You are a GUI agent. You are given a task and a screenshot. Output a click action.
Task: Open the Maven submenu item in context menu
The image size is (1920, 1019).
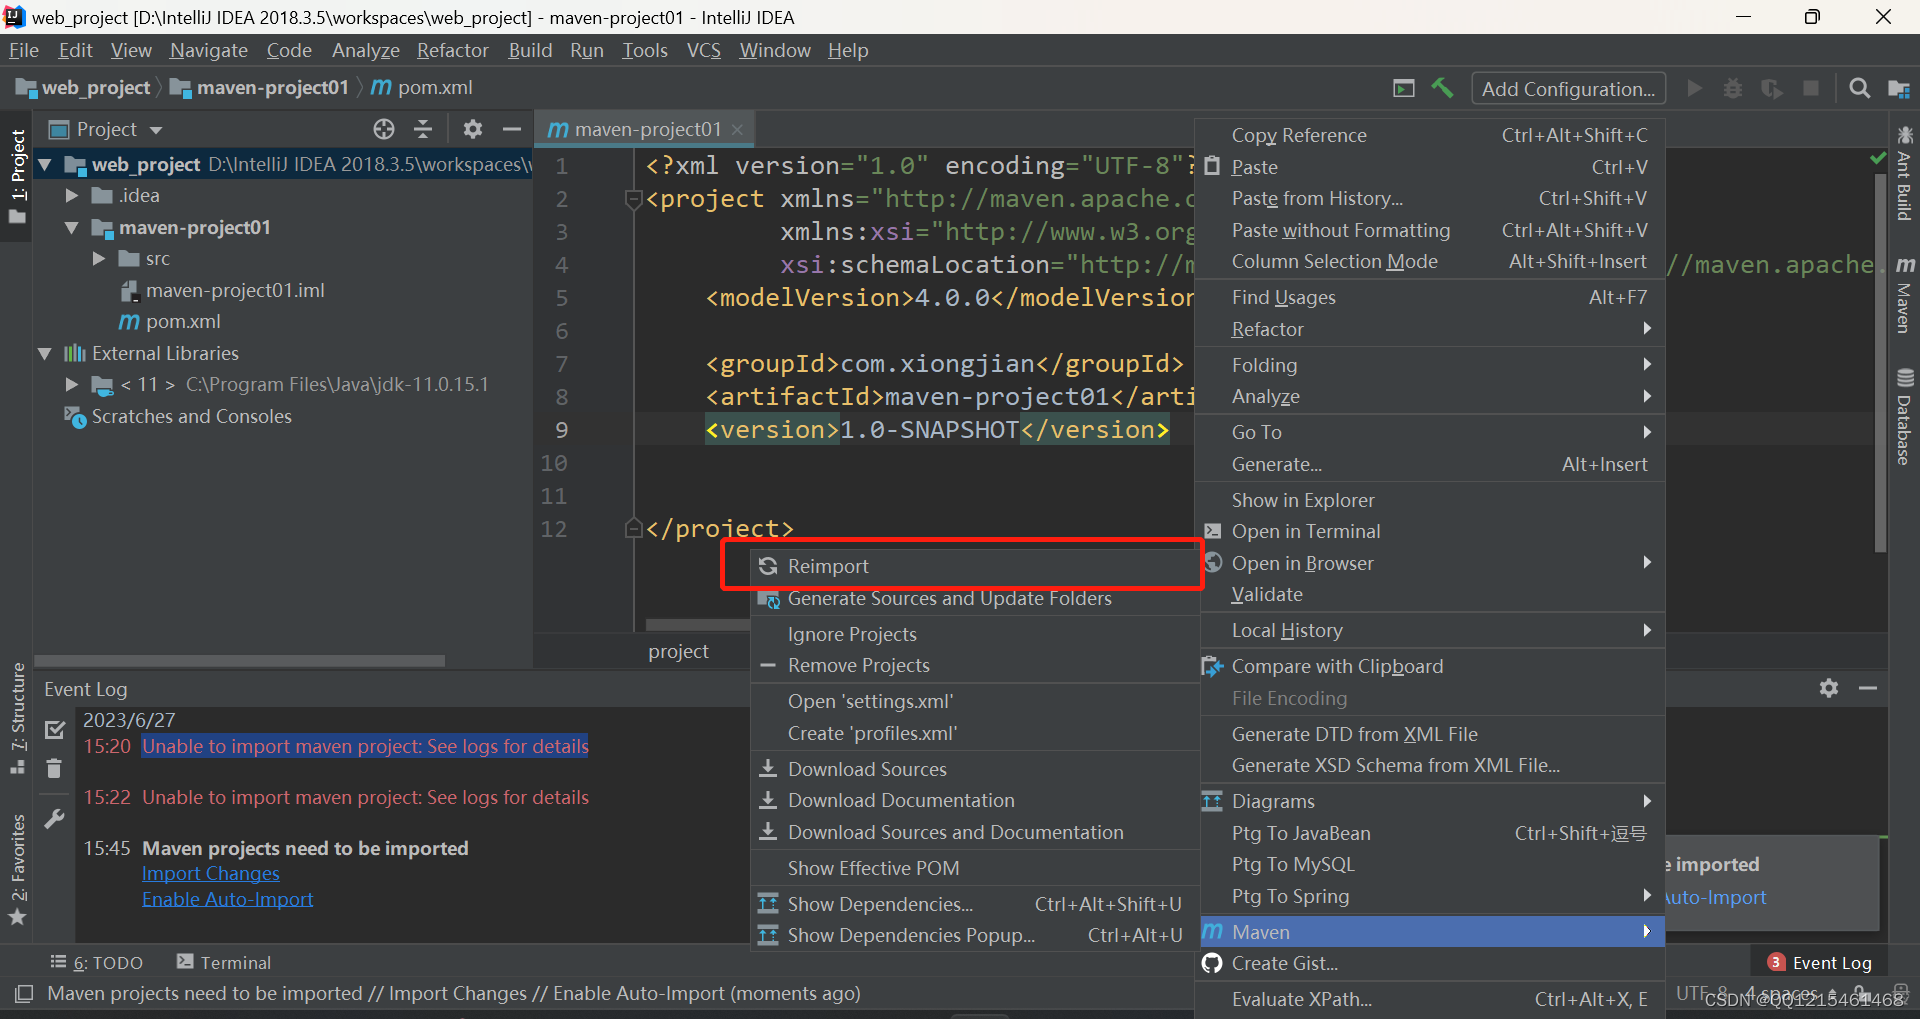coord(1432,932)
